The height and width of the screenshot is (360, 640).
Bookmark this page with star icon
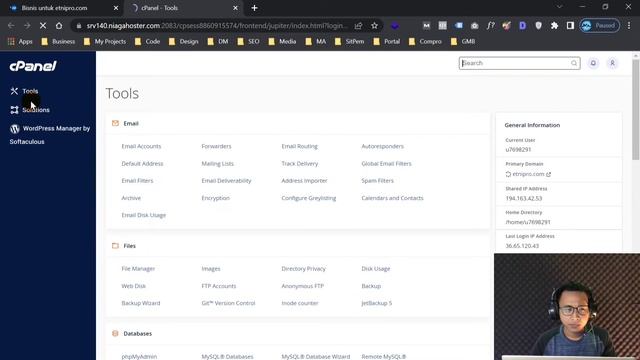(374, 26)
